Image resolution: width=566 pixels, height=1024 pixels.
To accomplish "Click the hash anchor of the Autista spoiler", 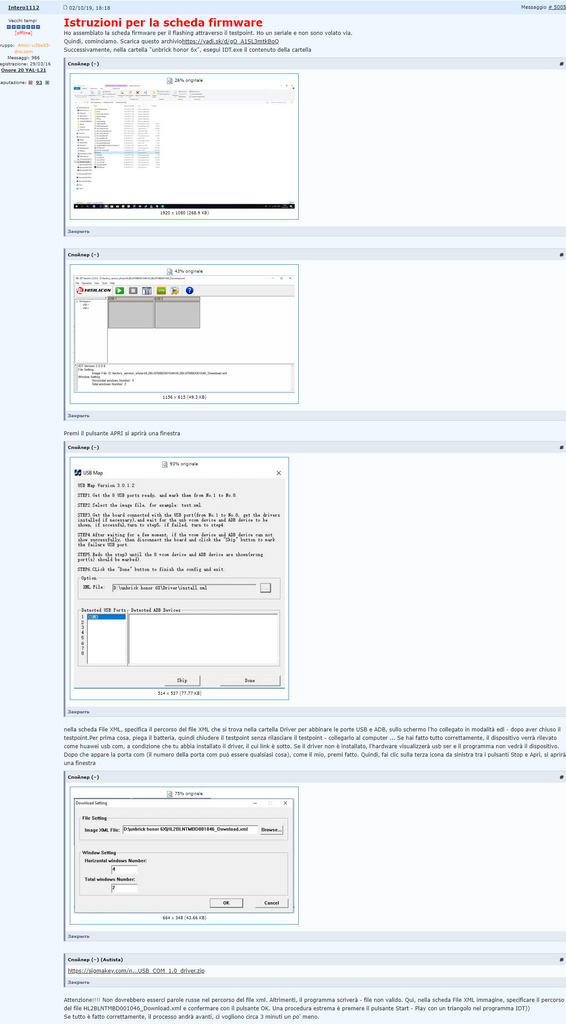I will pos(562,959).
